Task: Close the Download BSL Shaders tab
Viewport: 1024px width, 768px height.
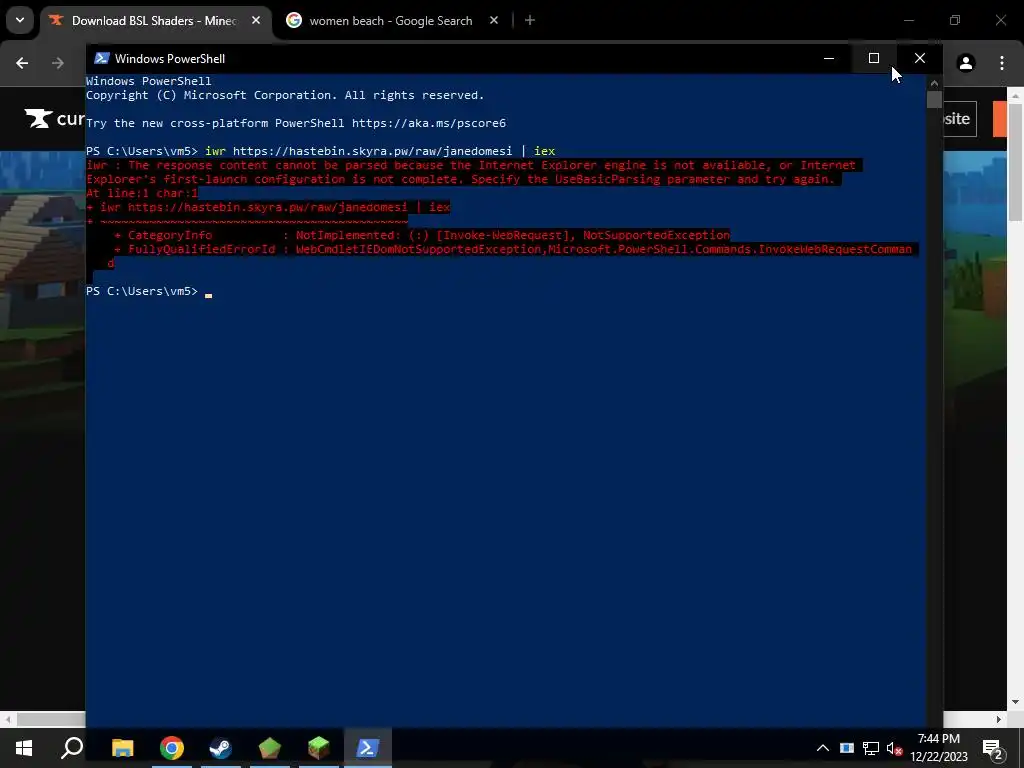Action: coord(256,20)
